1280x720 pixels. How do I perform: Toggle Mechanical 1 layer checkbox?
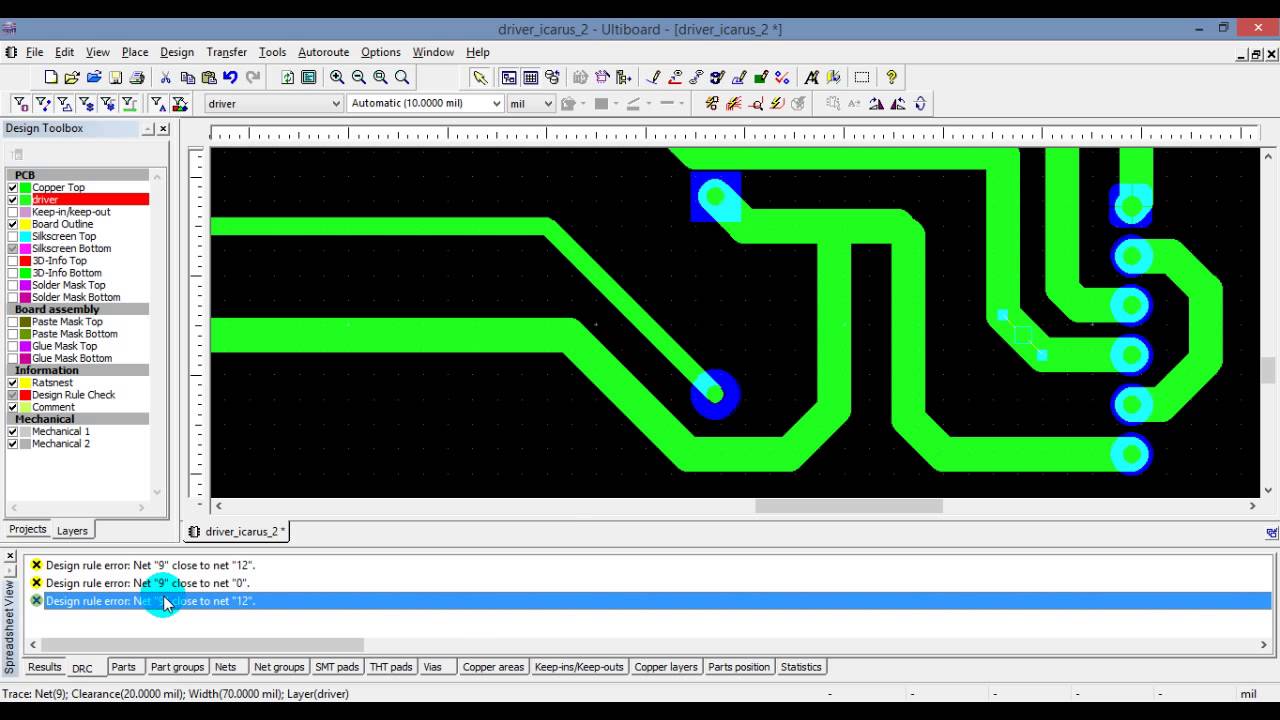point(13,431)
